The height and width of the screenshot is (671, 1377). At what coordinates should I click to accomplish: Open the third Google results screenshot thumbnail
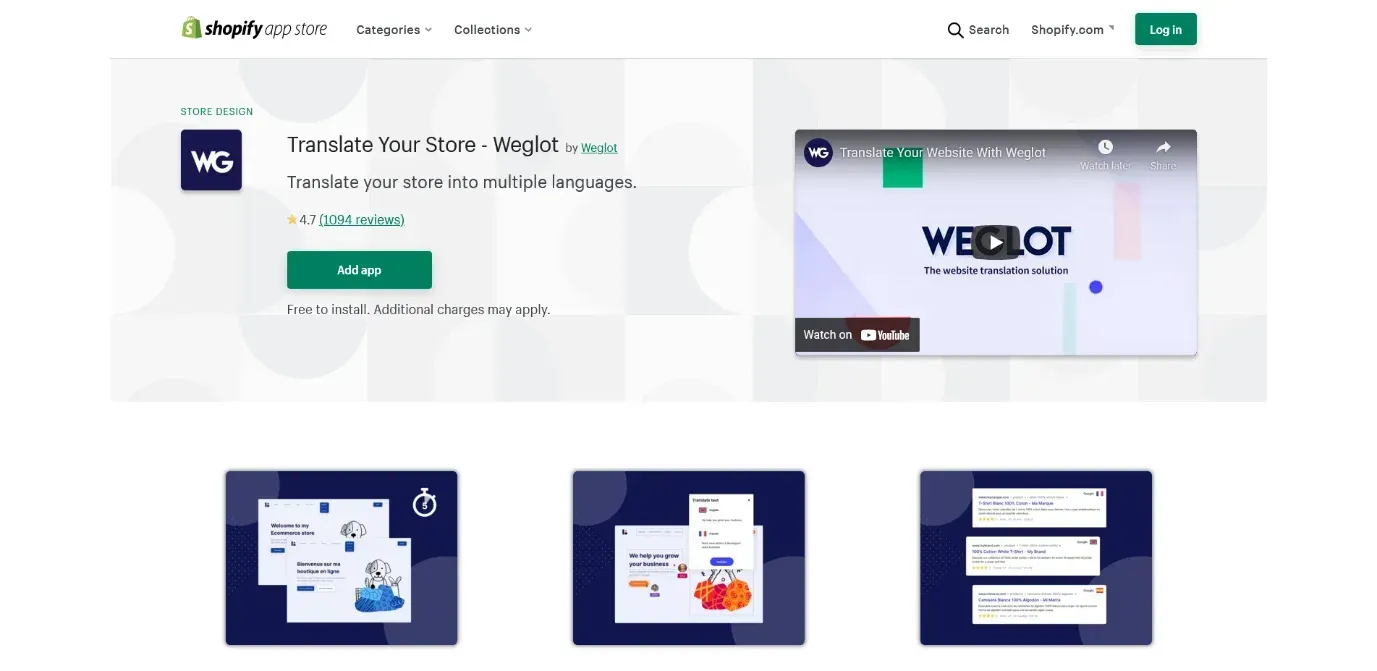click(x=1036, y=558)
